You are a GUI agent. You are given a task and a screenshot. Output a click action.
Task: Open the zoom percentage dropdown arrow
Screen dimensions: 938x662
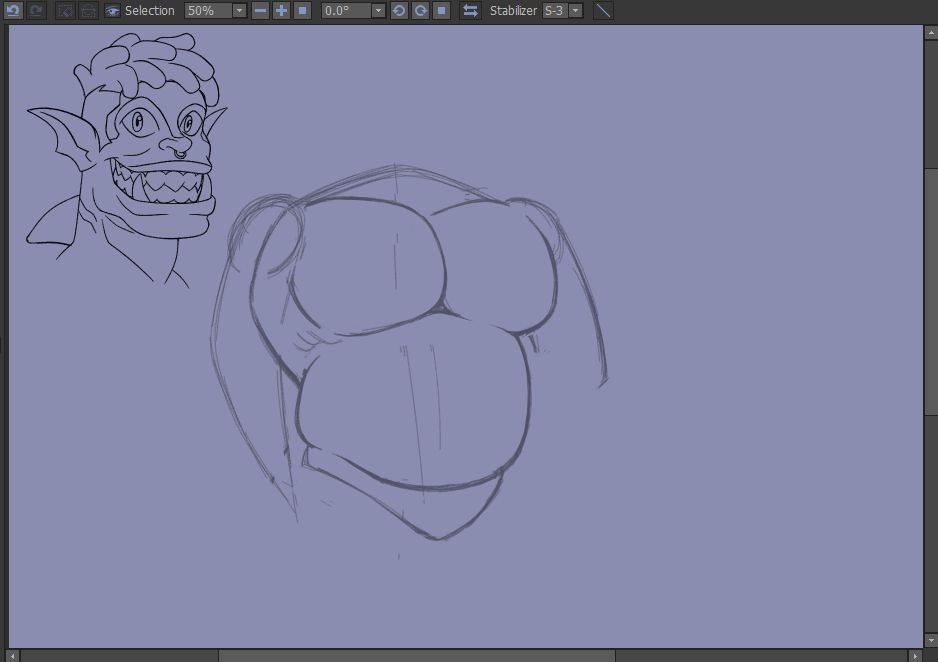[239, 11]
